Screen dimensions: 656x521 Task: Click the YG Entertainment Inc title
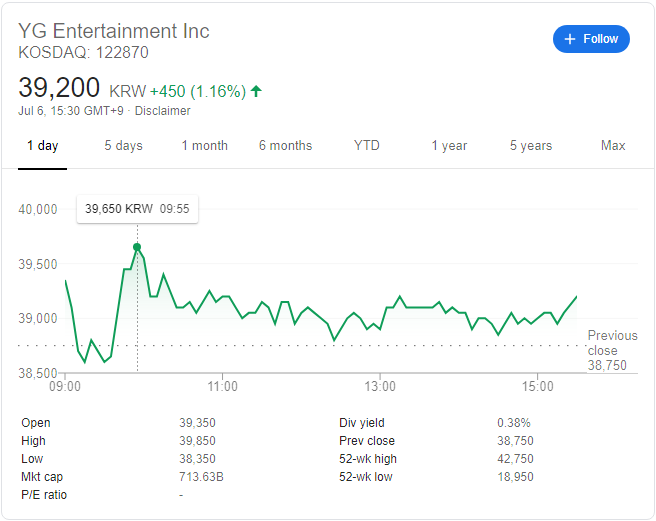(114, 31)
